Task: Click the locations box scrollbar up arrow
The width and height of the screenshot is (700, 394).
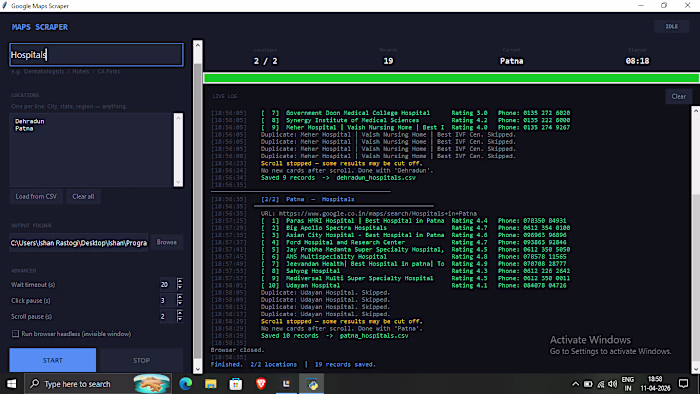Action: click(179, 118)
